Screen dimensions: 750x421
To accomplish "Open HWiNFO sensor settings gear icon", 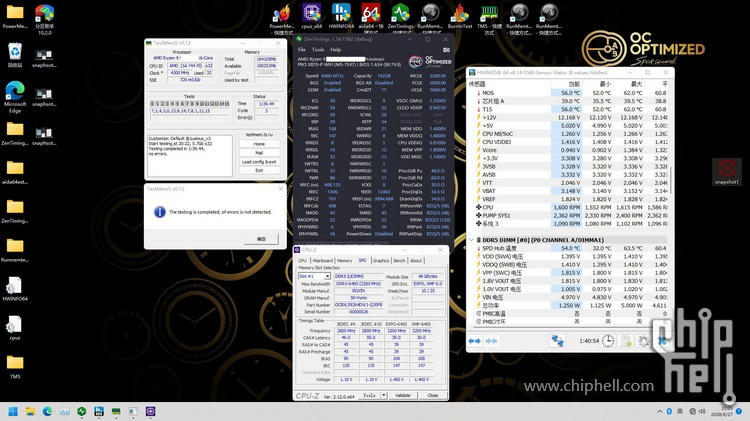I will tap(644, 341).
